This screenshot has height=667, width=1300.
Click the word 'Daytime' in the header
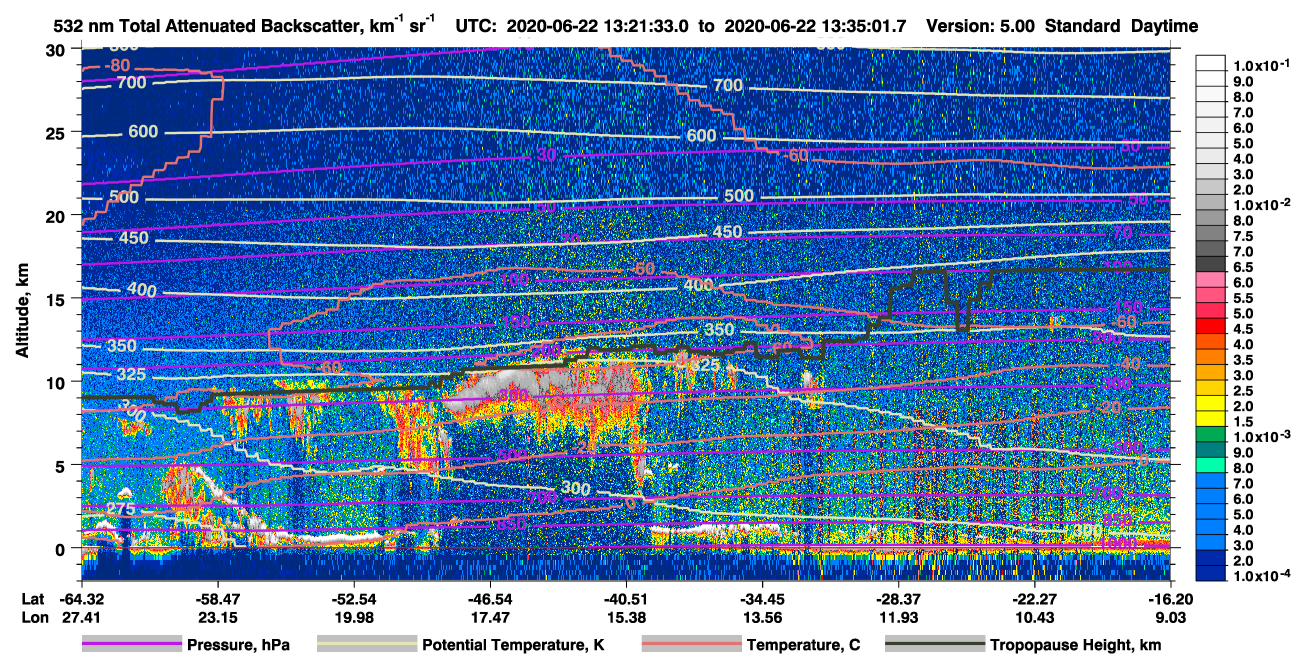point(1163,26)
